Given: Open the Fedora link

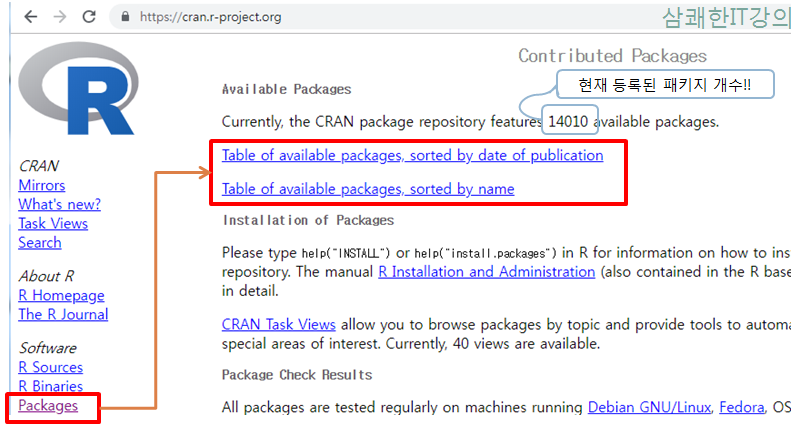Looking at the screenshot, I should pos(741,407).
